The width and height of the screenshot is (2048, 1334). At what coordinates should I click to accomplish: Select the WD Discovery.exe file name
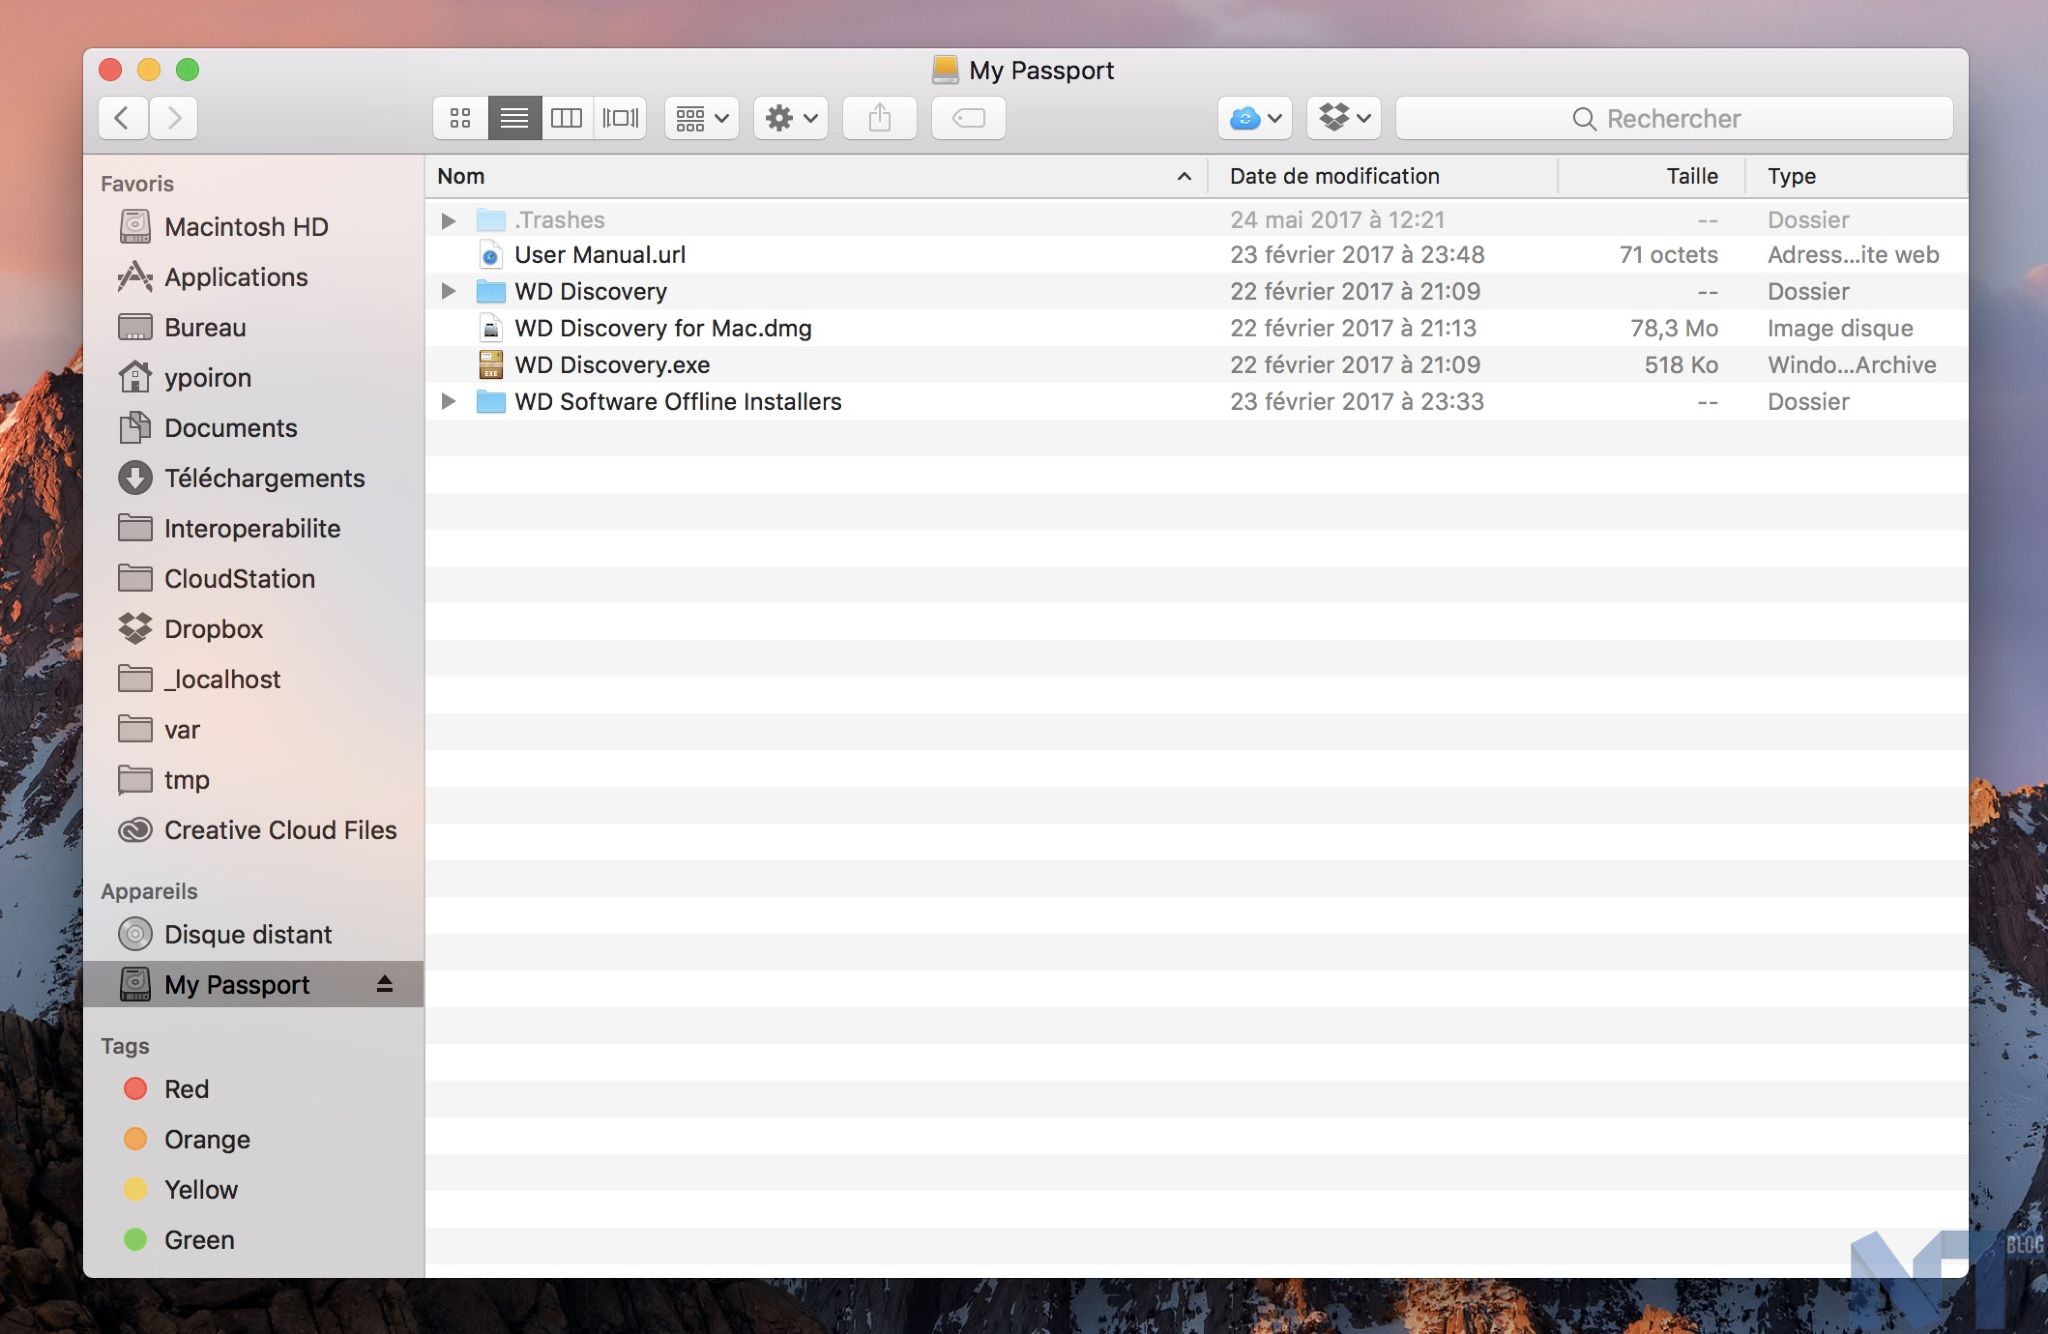[612, 365]
